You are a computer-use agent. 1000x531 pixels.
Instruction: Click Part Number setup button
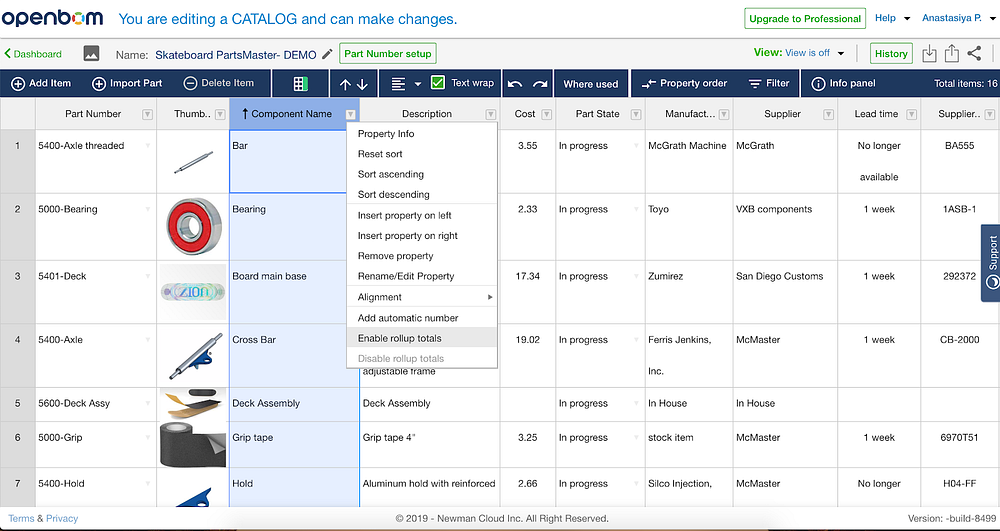click(x=388, y=54)
